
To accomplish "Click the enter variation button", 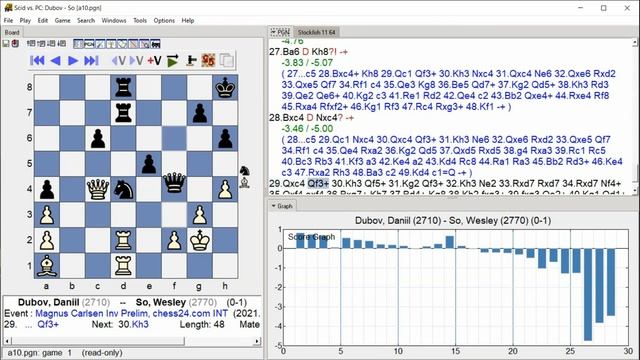I will click(x=136, y=60).
